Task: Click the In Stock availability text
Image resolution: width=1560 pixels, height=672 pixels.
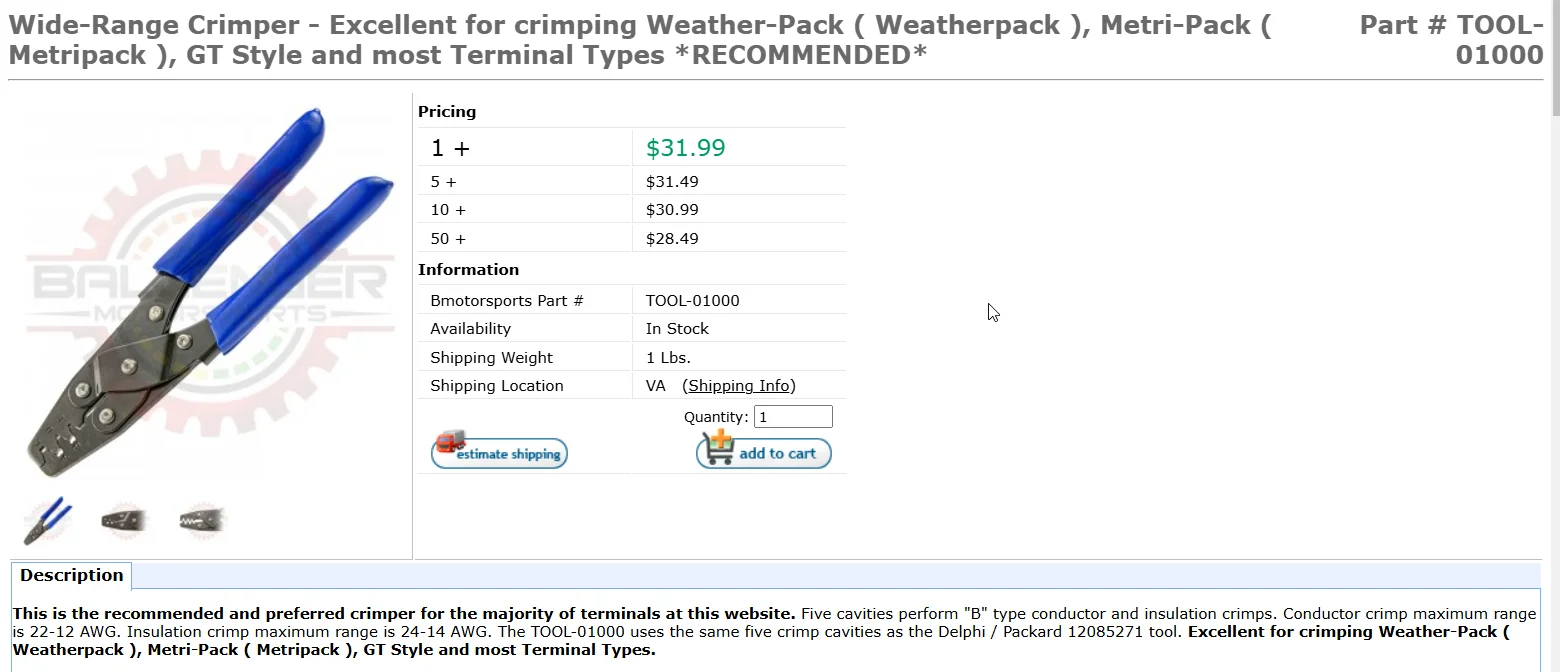Action: (x=677, y=329)
